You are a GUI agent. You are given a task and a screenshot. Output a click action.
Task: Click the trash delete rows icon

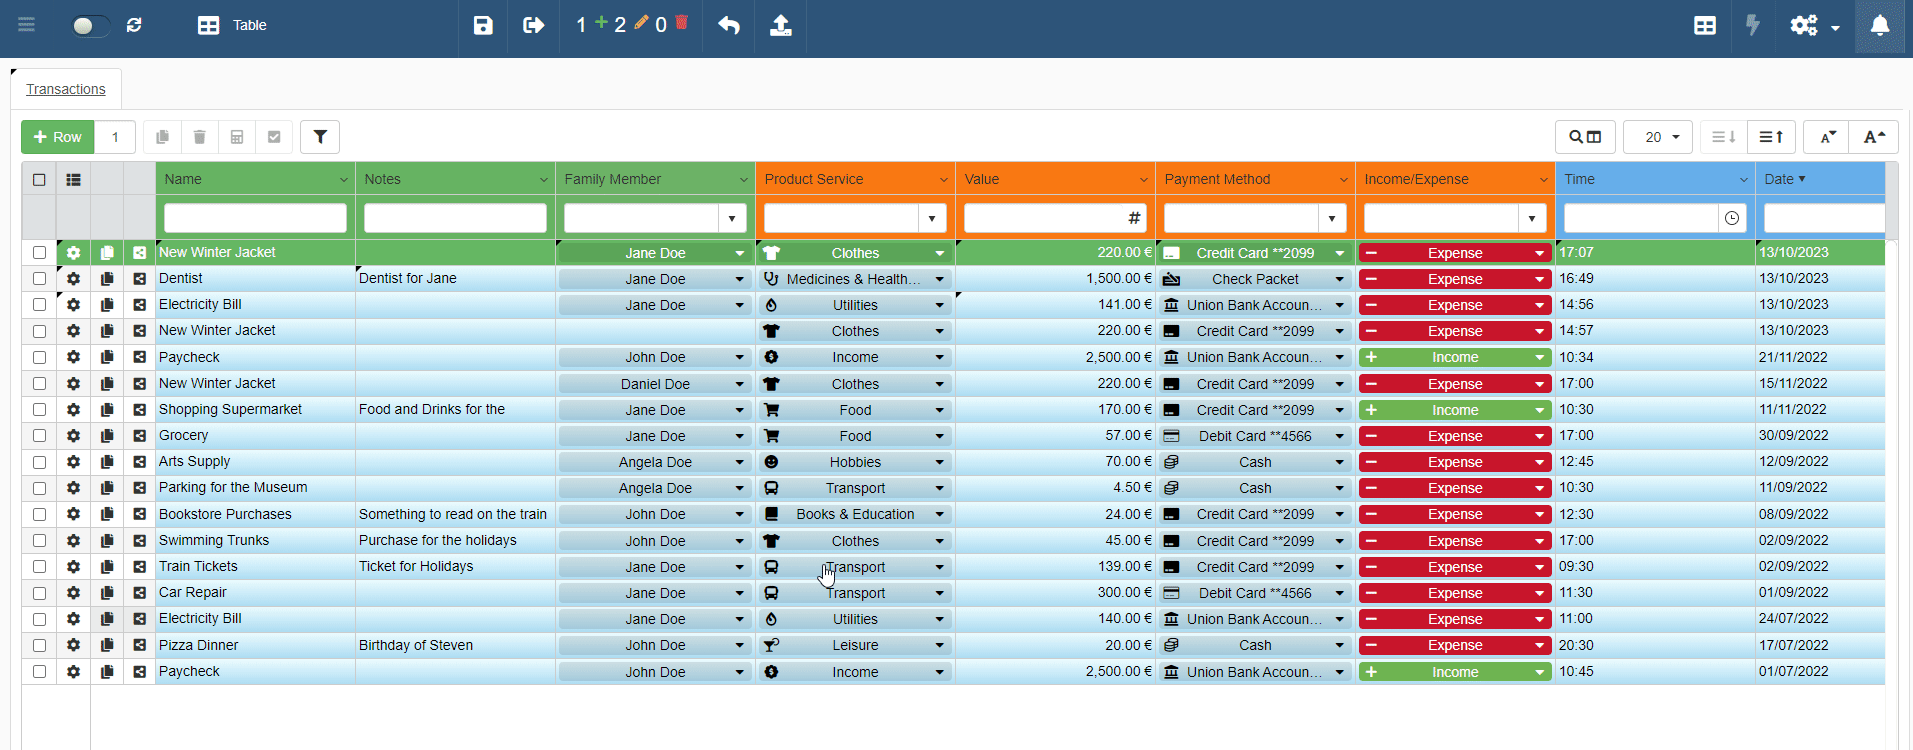click(x=200, y=137)
